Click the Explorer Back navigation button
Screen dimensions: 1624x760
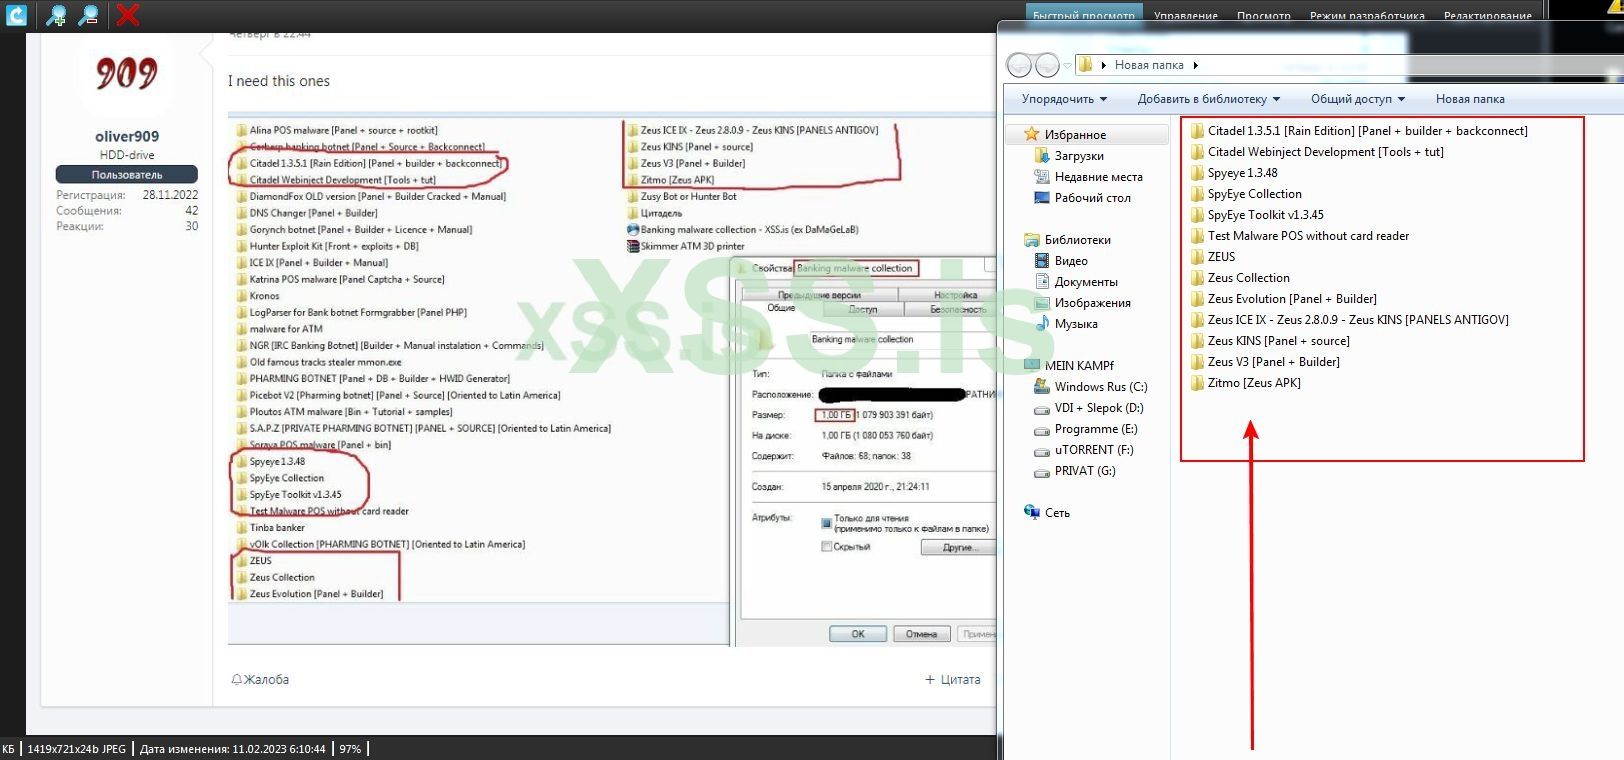(1019, 65)
